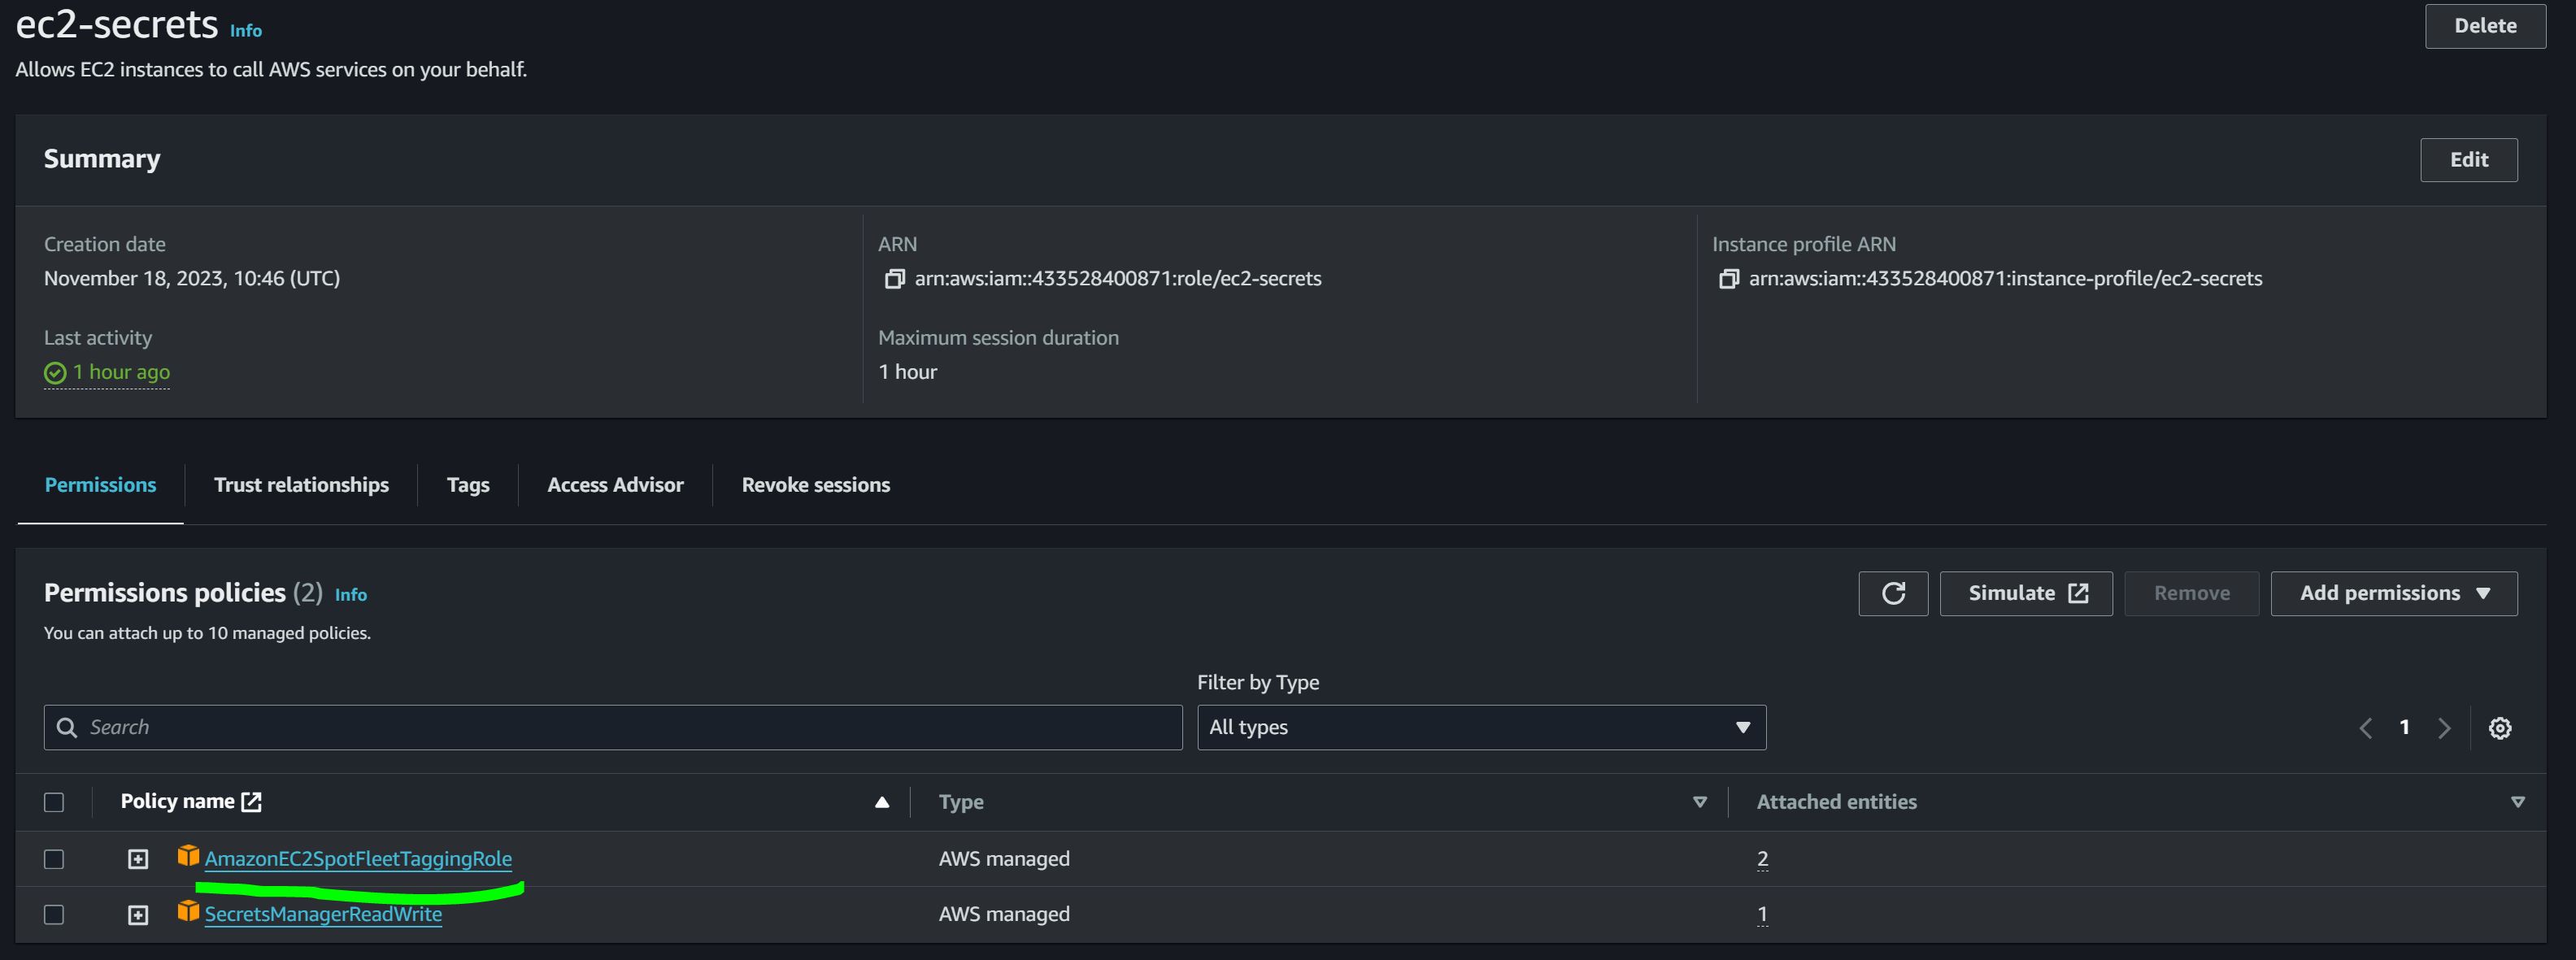Go to the next page of policies
The image size is (2576, 960).
click(x=2444, y=728)
